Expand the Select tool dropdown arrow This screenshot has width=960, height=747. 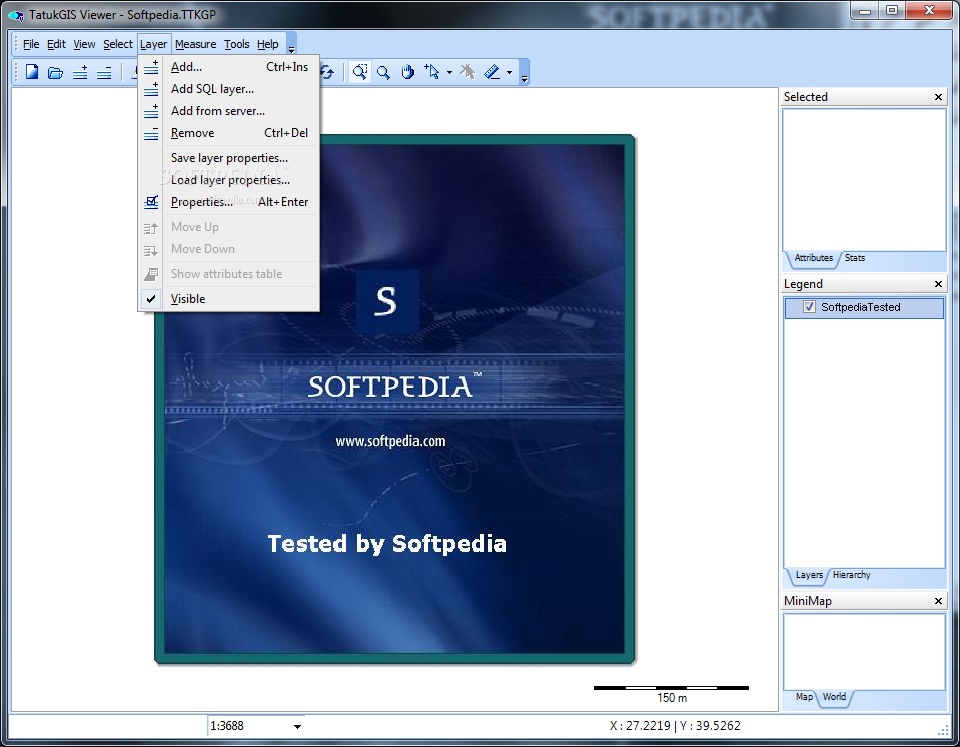[x=449, y=73]
